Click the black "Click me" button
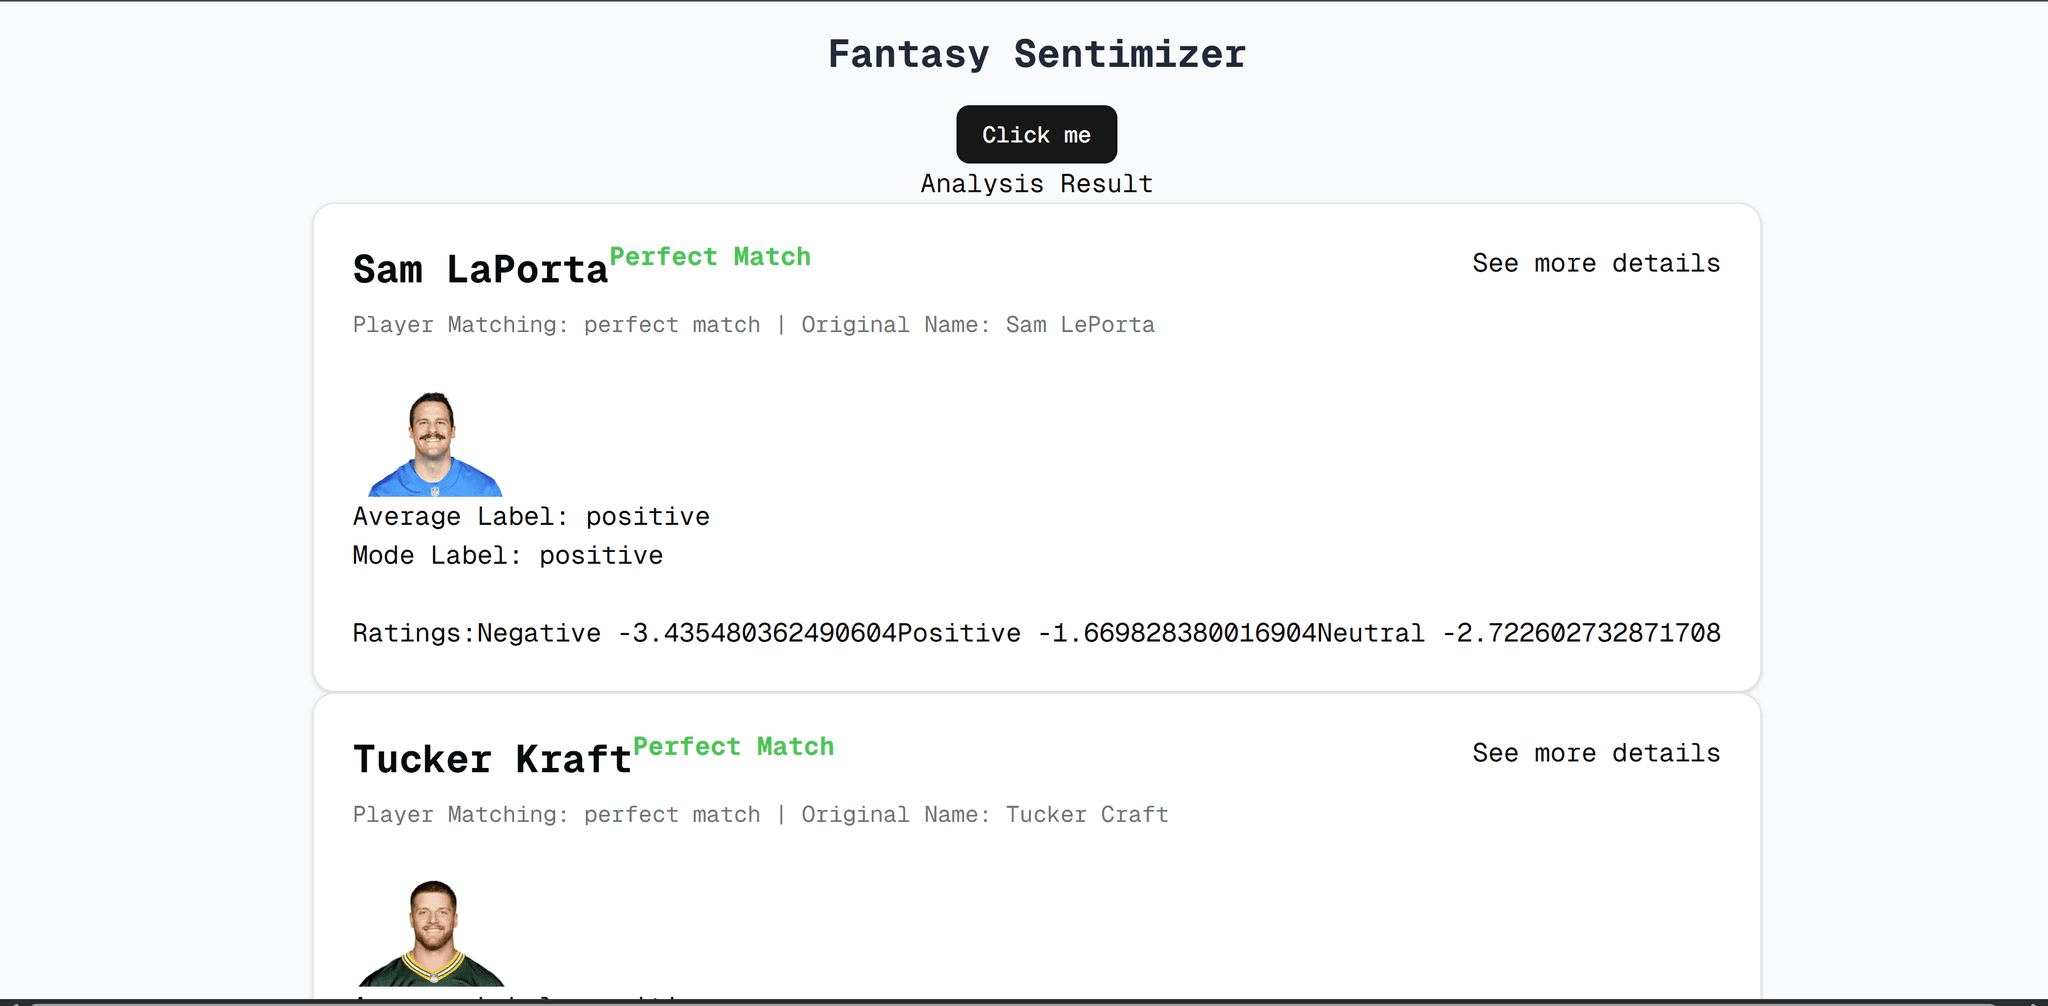The width and height of the screenshot is (2048, 1006). coord(1036,134)
